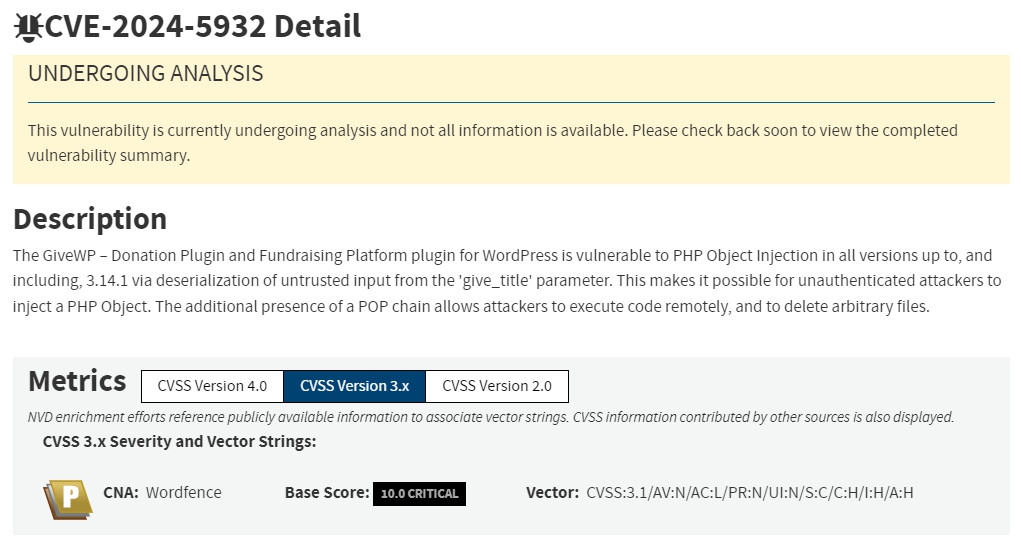Click the Vector label

click(x=552, y=493)
